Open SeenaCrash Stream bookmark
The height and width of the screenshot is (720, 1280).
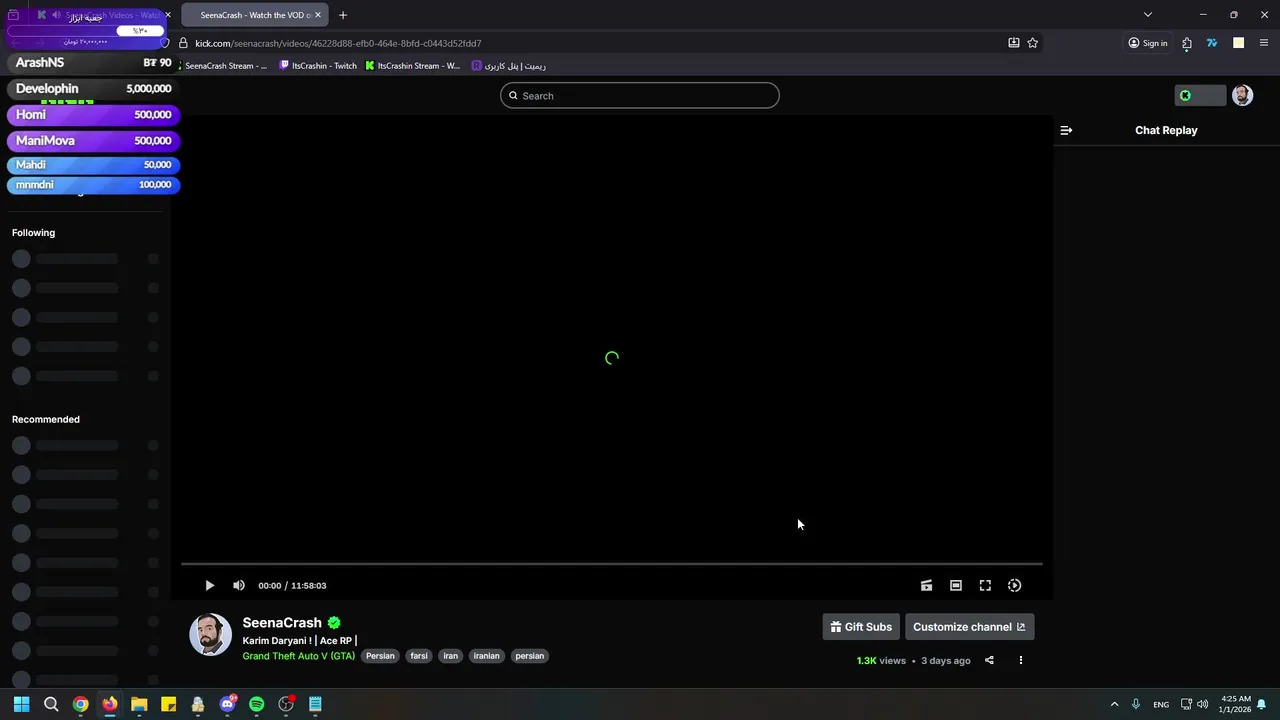point(226,66)
